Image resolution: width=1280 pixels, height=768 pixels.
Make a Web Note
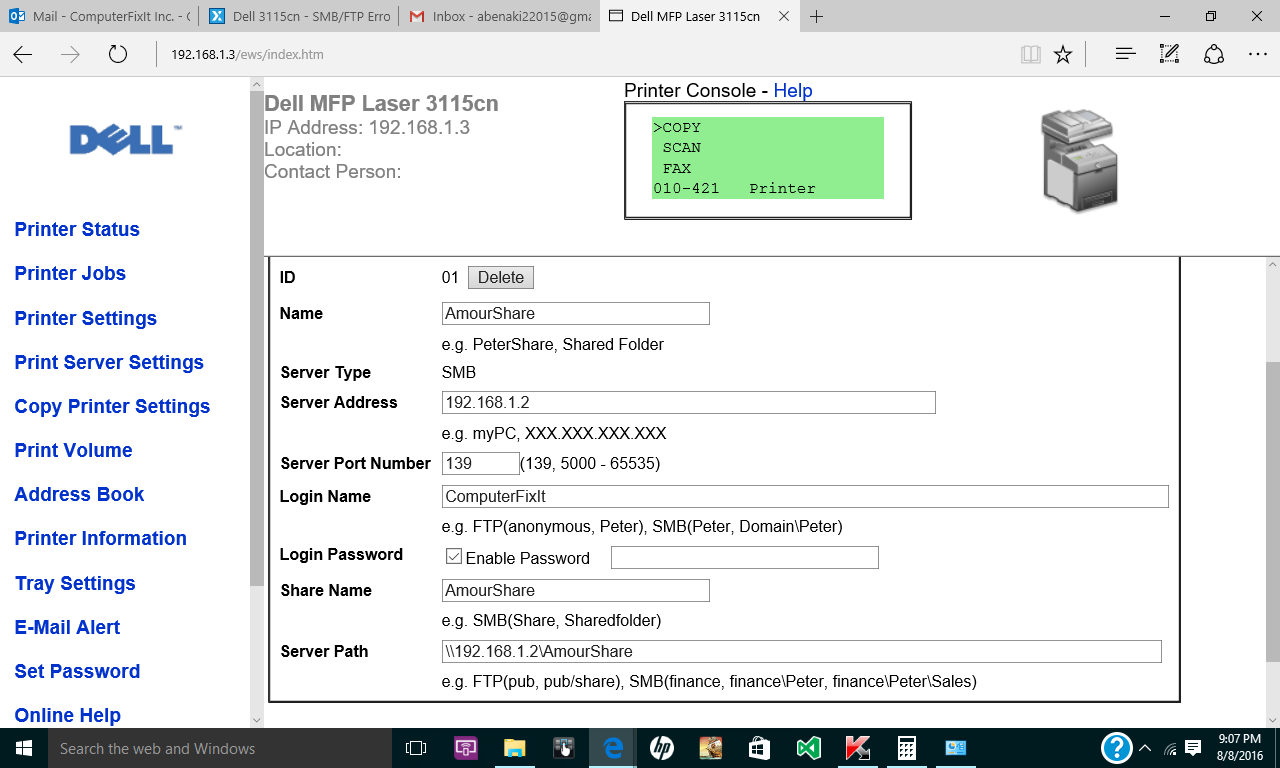[1169, 55]
